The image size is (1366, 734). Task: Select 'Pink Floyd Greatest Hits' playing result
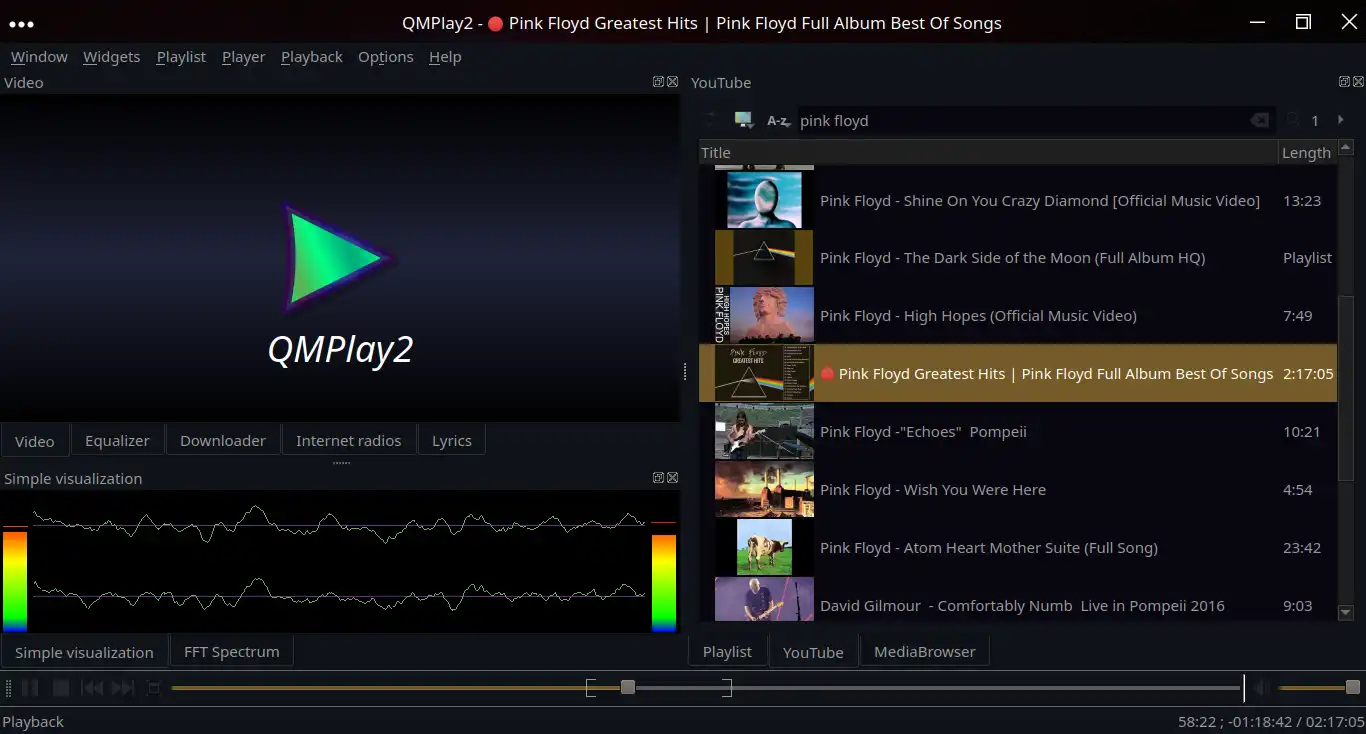1018,374
